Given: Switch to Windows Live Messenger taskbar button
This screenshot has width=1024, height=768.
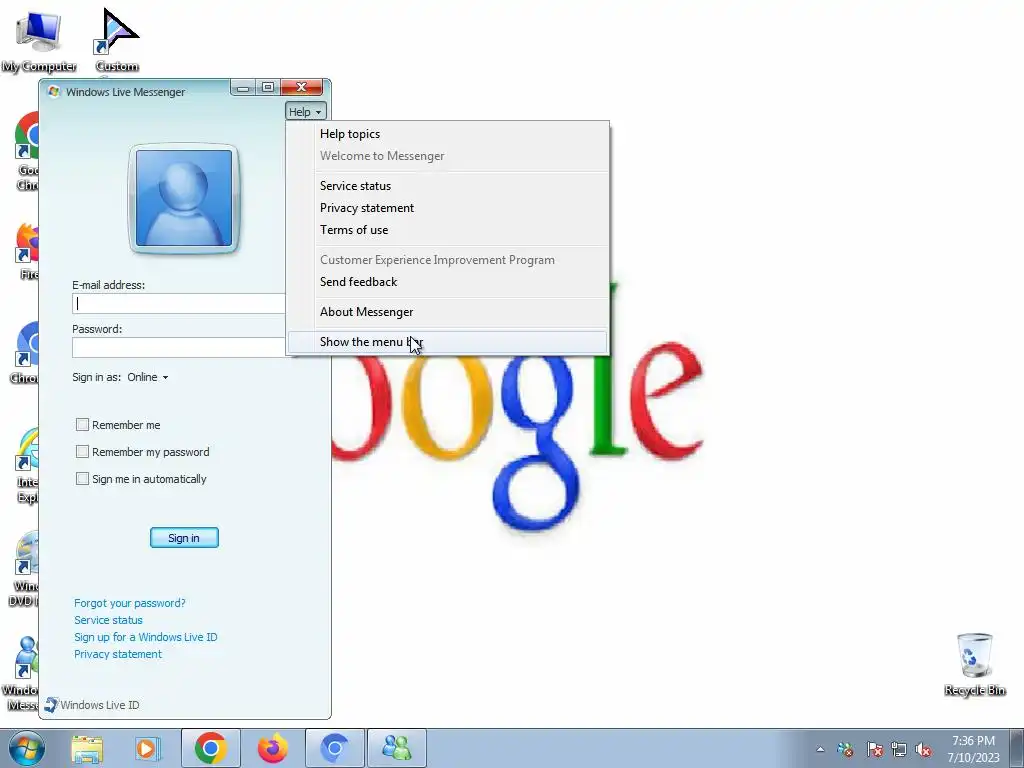Looking at the screenshot, I should 396,748.
